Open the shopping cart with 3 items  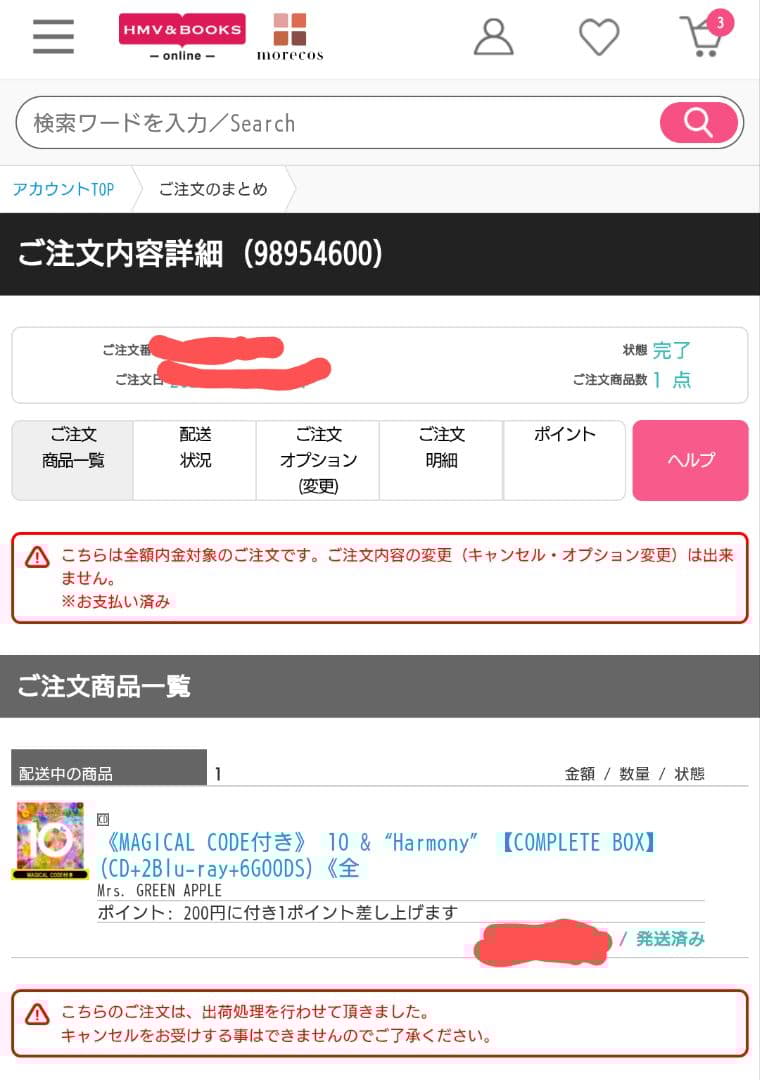point(706,34)
